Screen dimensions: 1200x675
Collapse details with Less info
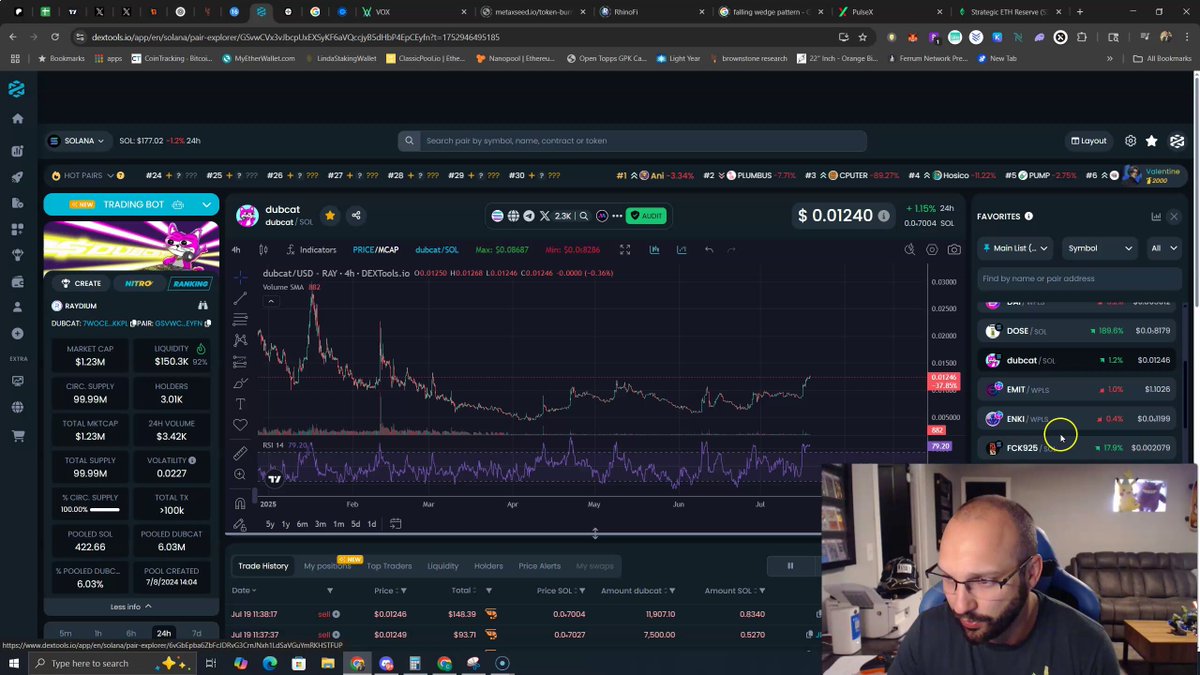click(131, 606)
